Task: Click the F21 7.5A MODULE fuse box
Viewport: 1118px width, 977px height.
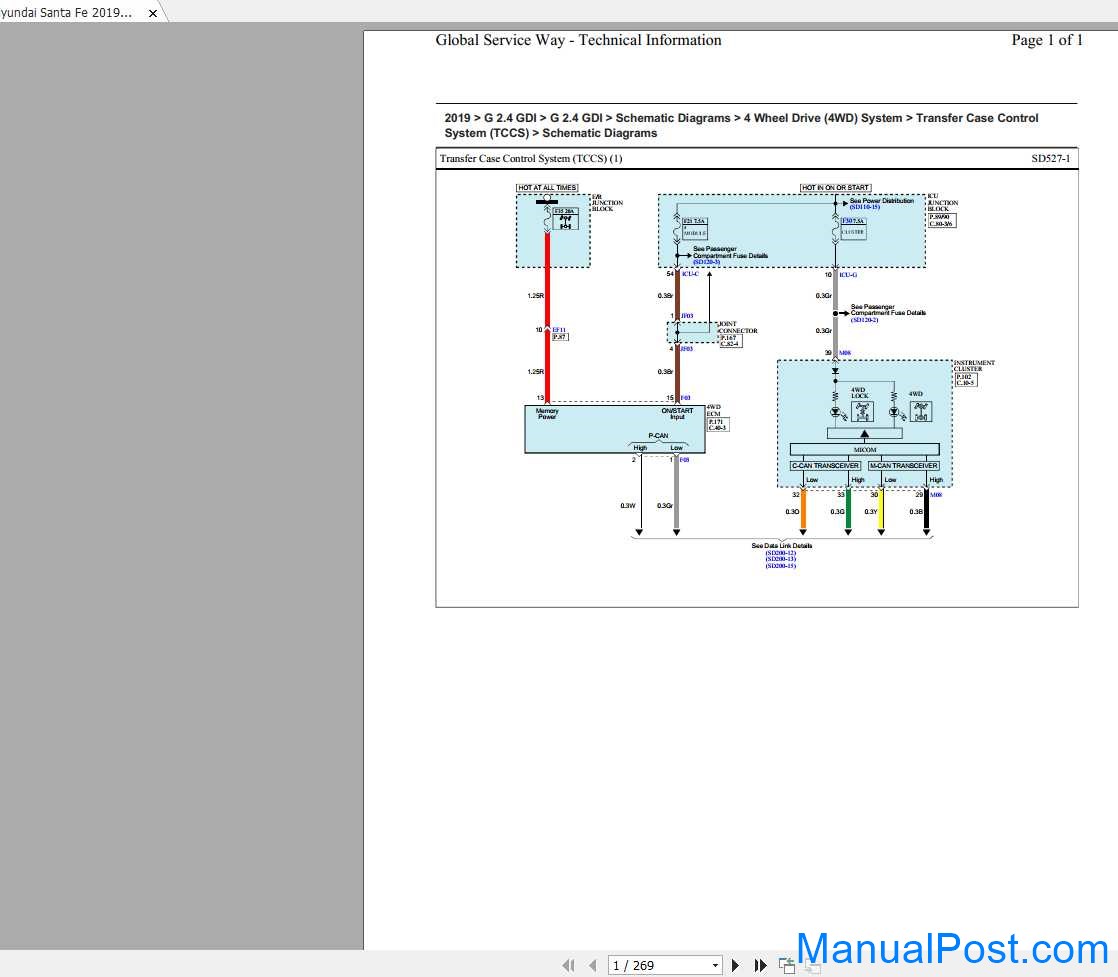Action: (694, 228)
